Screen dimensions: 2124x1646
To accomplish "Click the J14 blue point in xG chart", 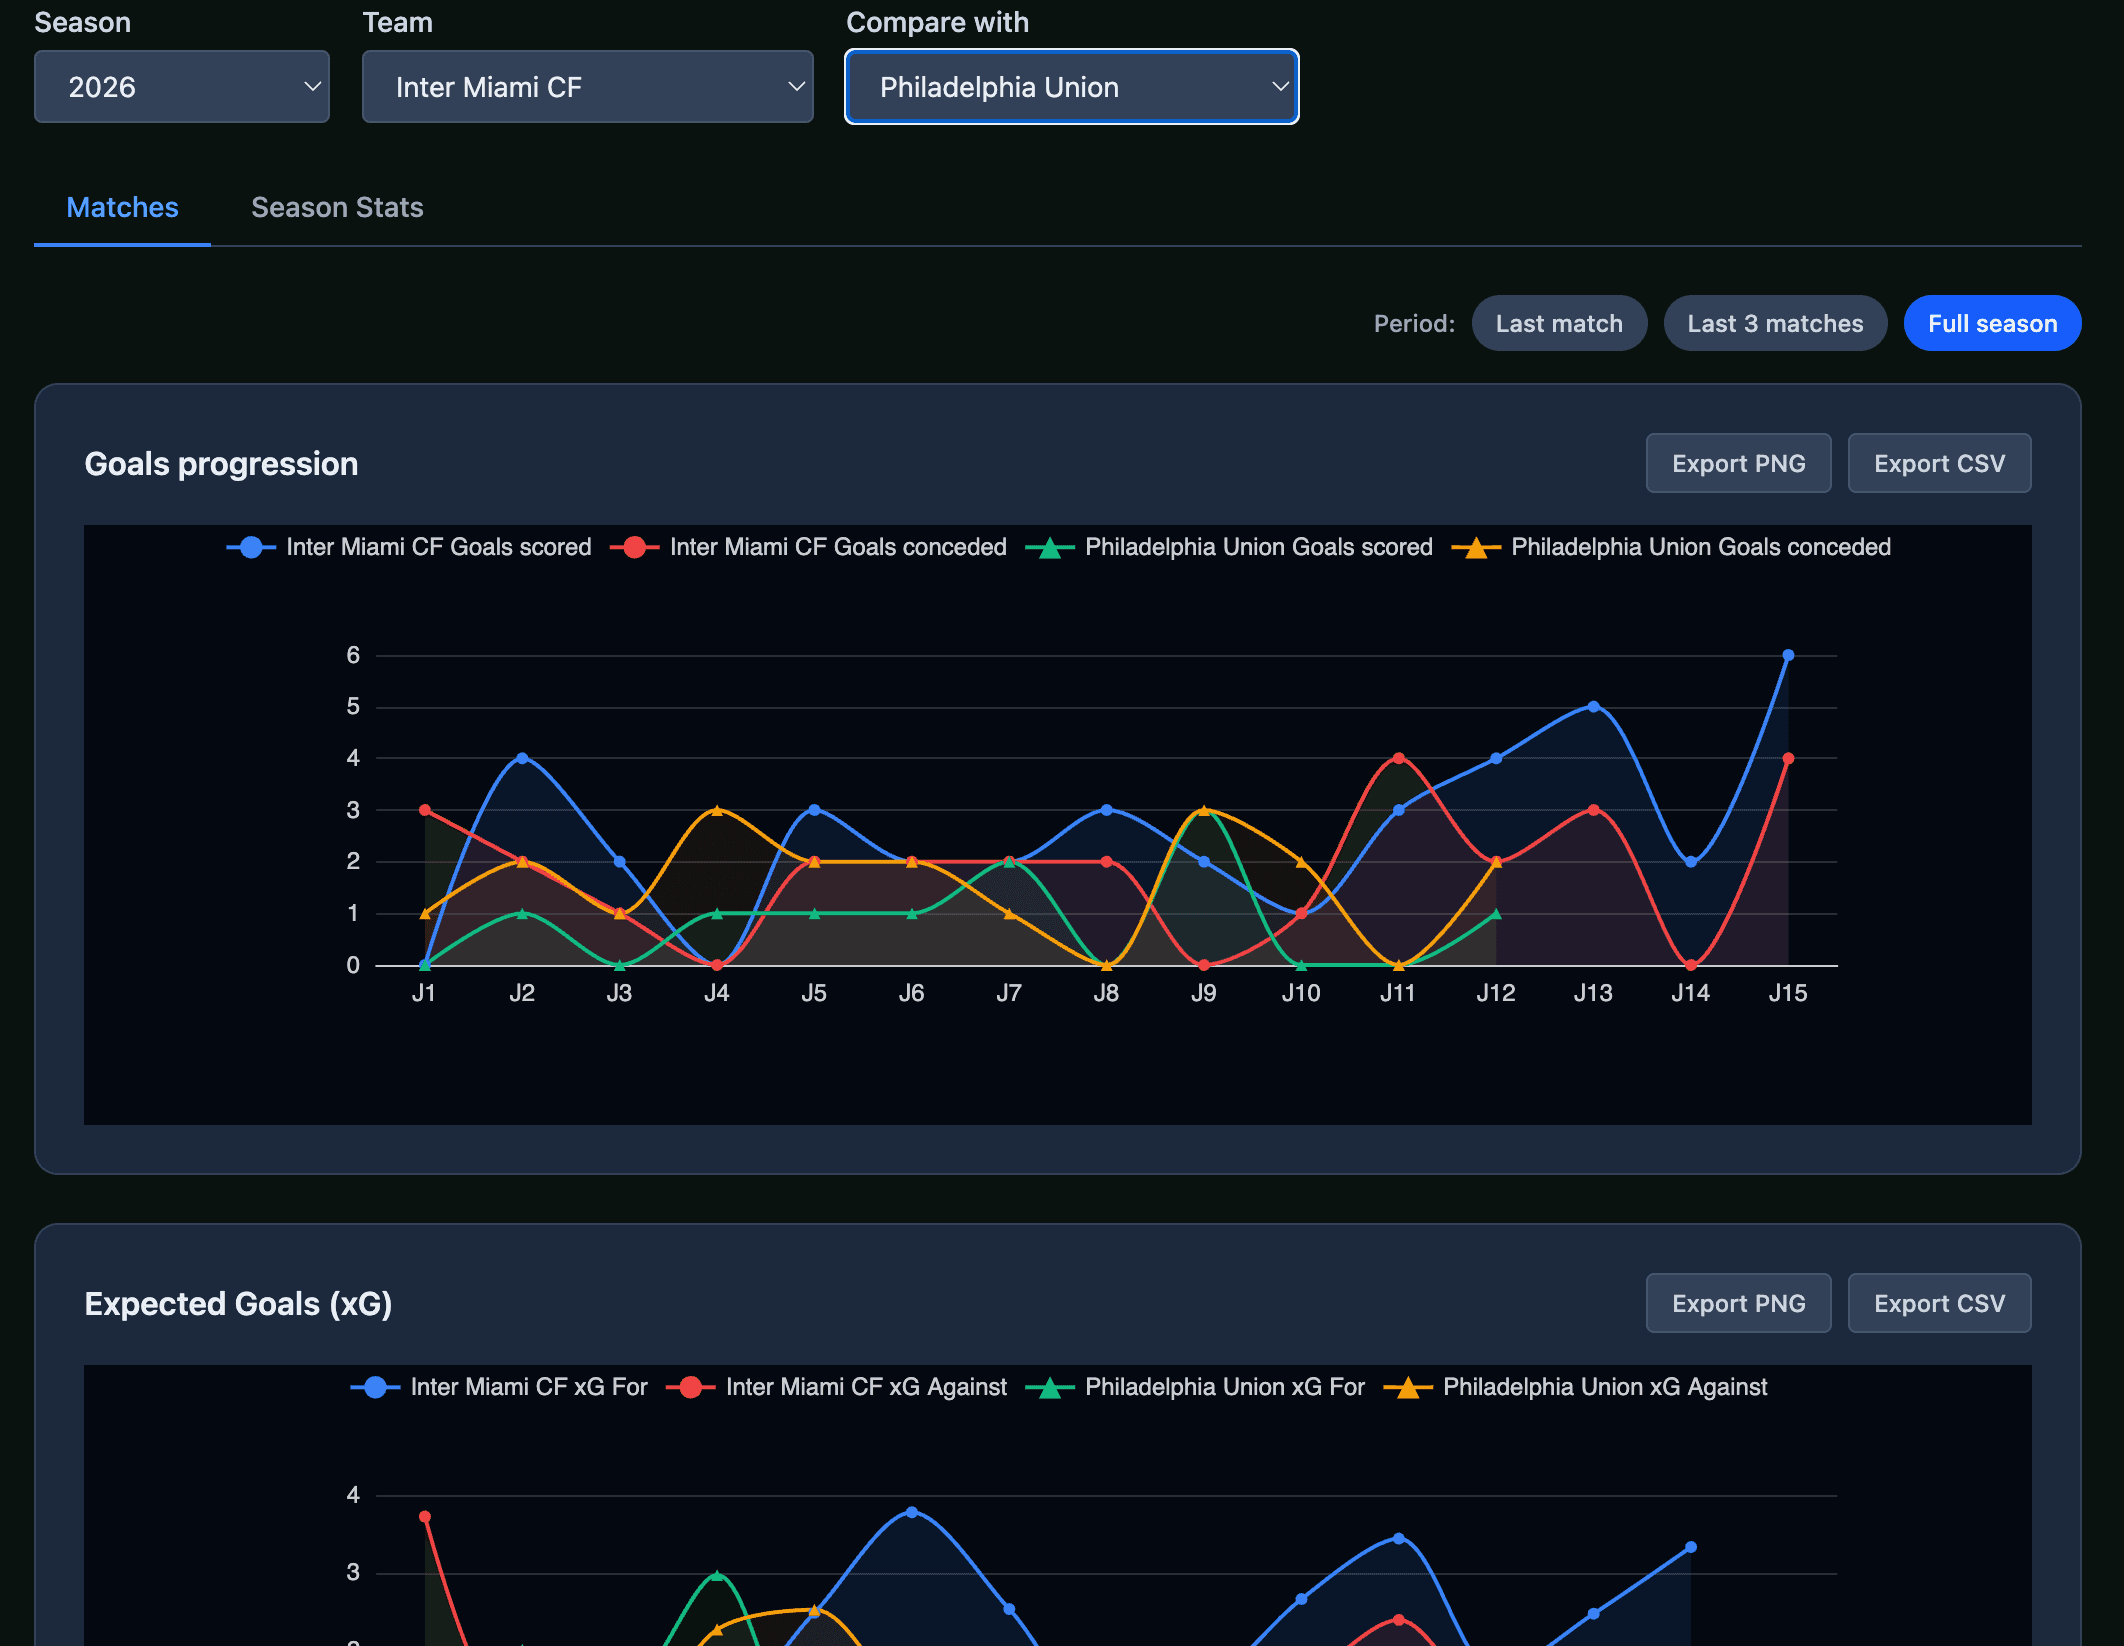I will point(1690,1547).
